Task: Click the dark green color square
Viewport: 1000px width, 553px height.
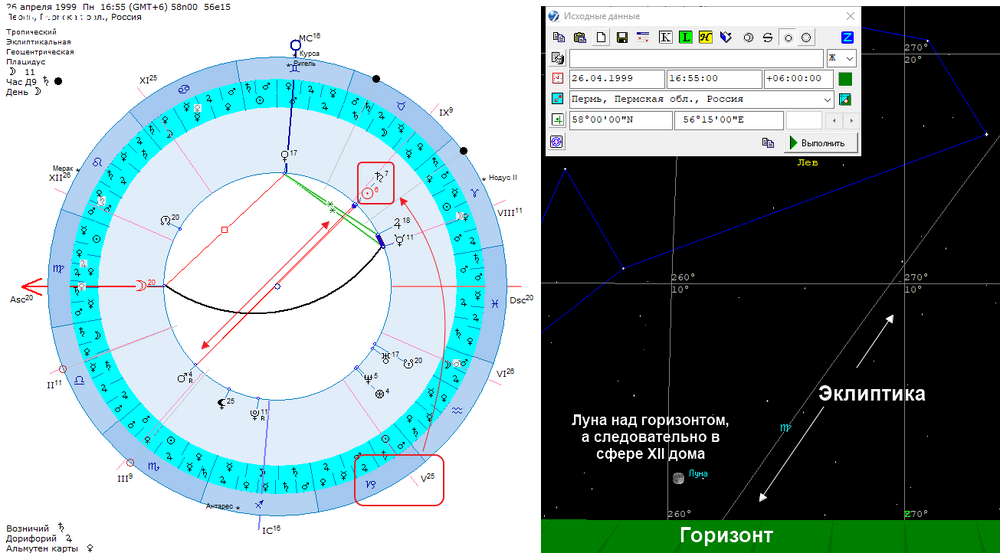Action: point(846,79)
